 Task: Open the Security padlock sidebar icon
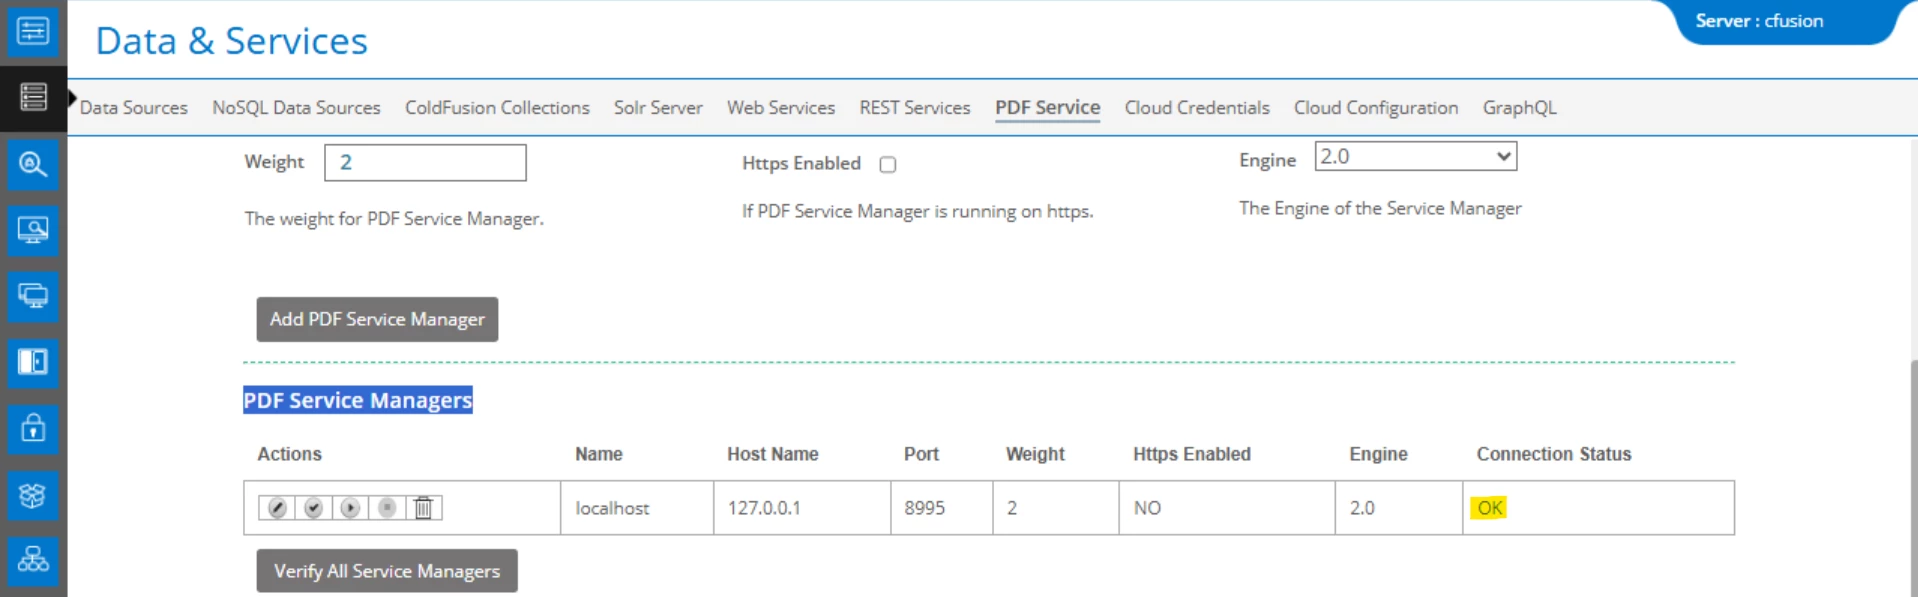(x=33, y=429)
